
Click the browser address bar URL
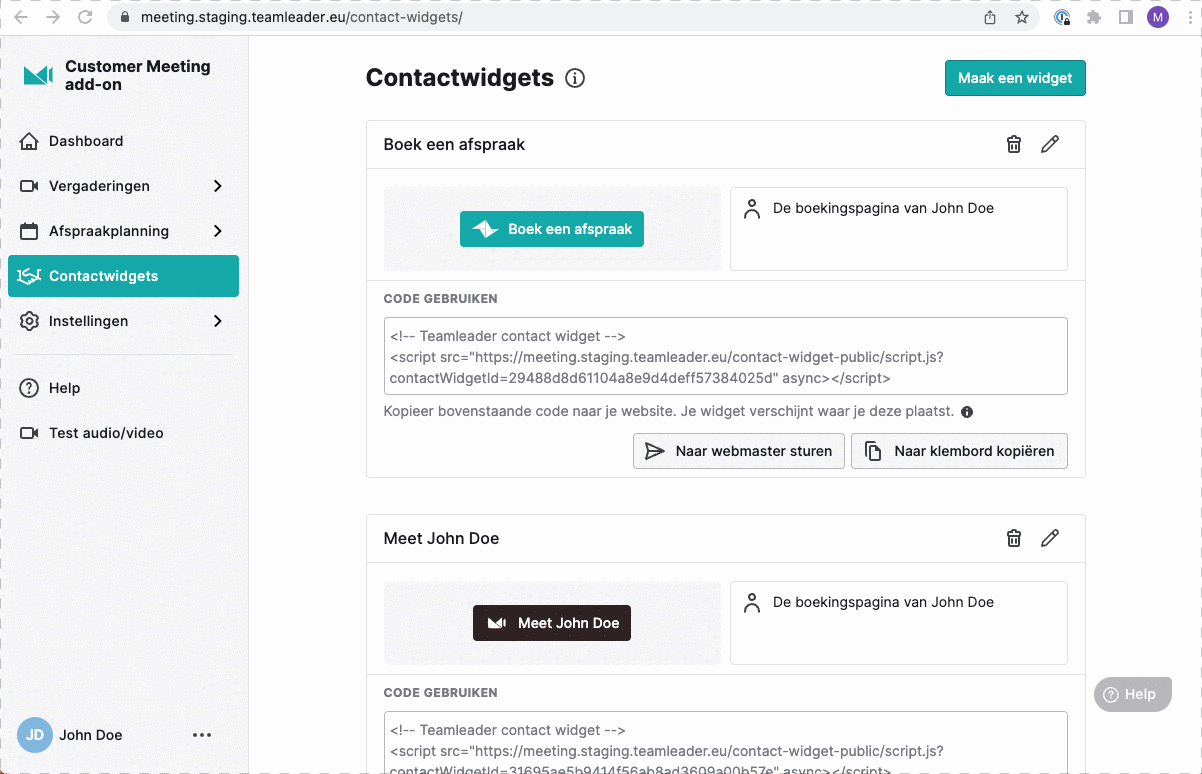(x=302, y=17)
